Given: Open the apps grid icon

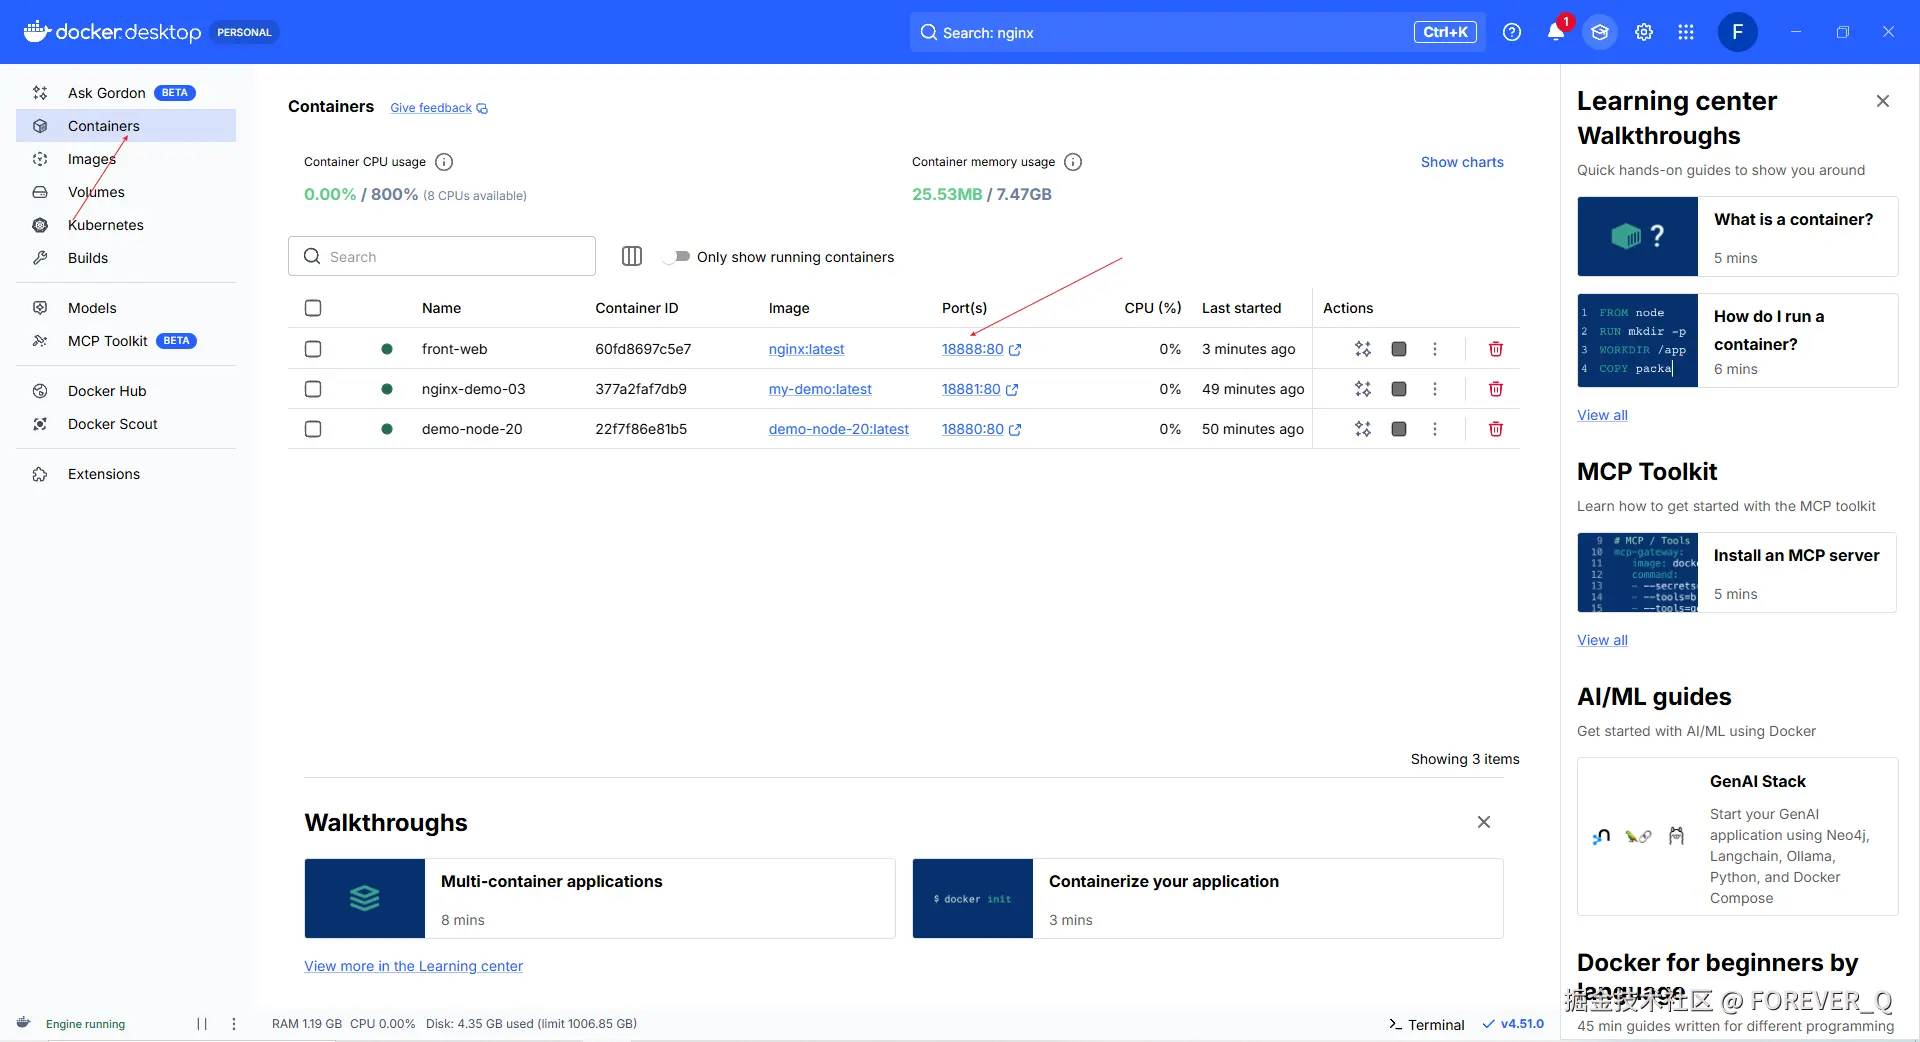Looking at the screenshot, I should (x=1686, y=32).
